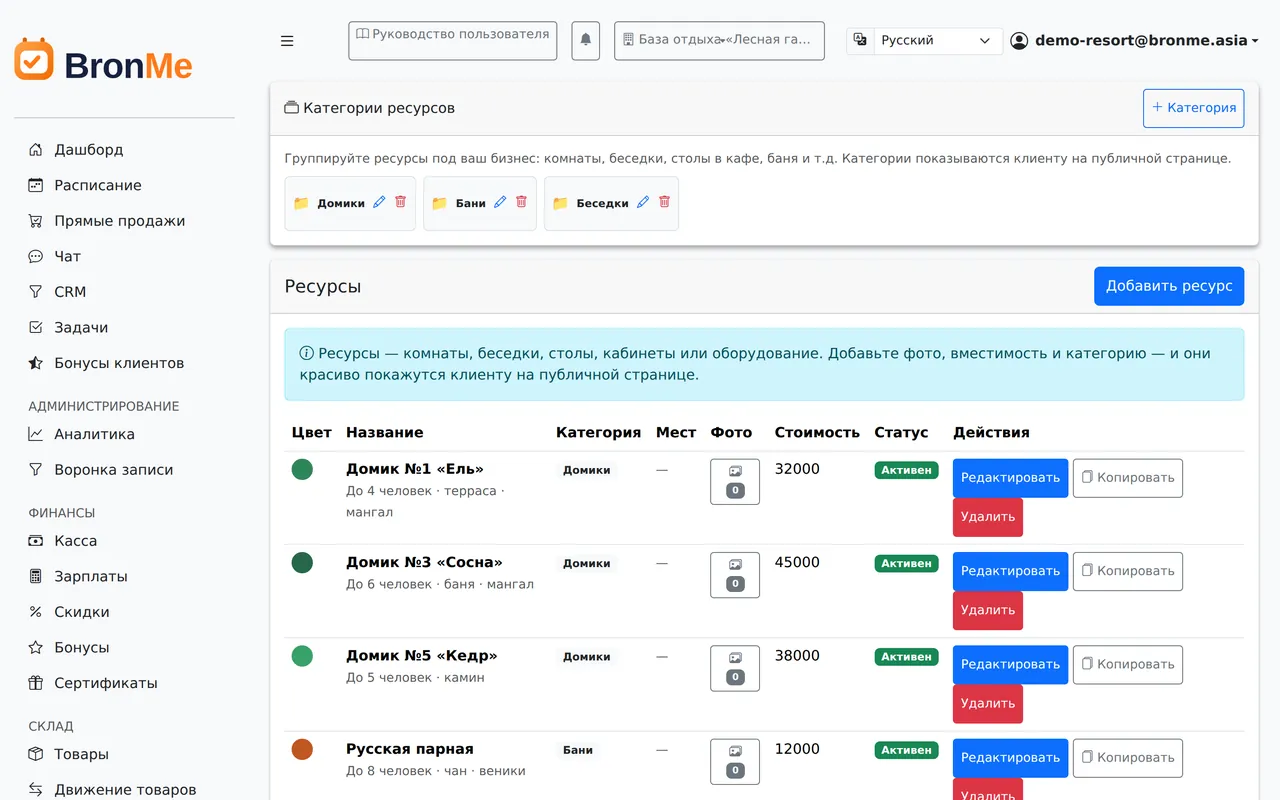Click the BronMe logo
This screenshot has width=1280, height=800.
point(103,60)
